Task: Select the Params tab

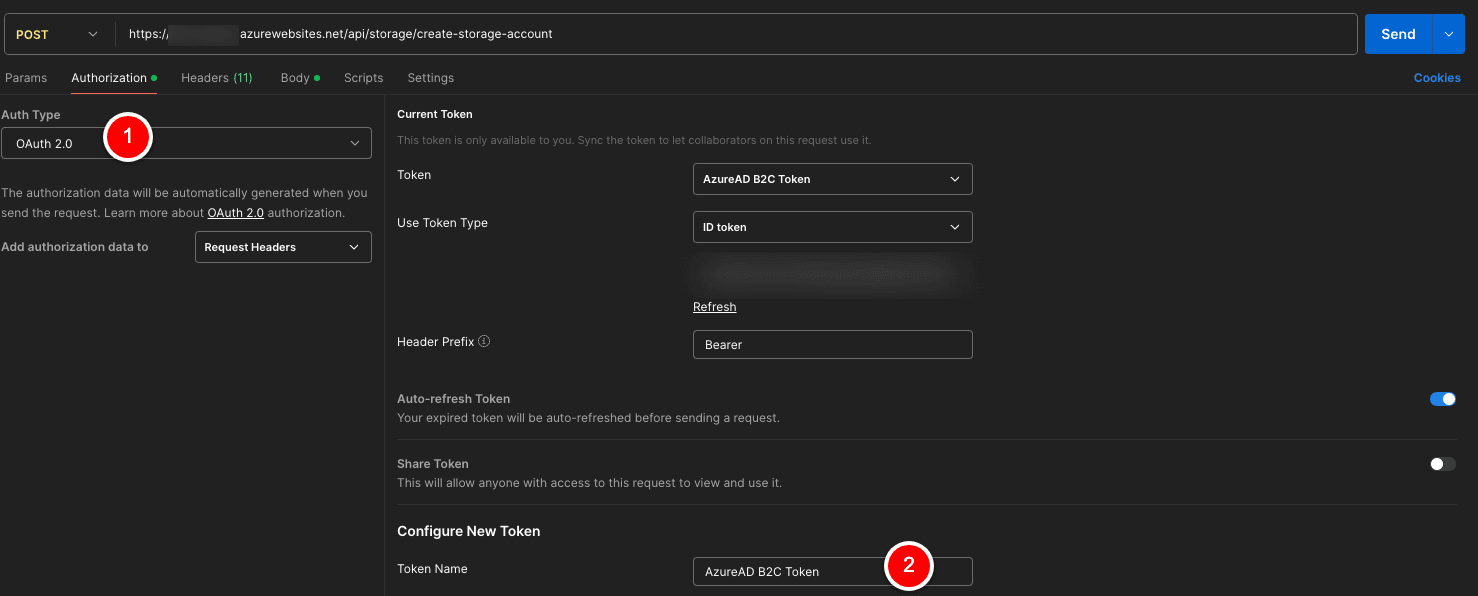Action: pyautogui.click(x=26, y=77)
